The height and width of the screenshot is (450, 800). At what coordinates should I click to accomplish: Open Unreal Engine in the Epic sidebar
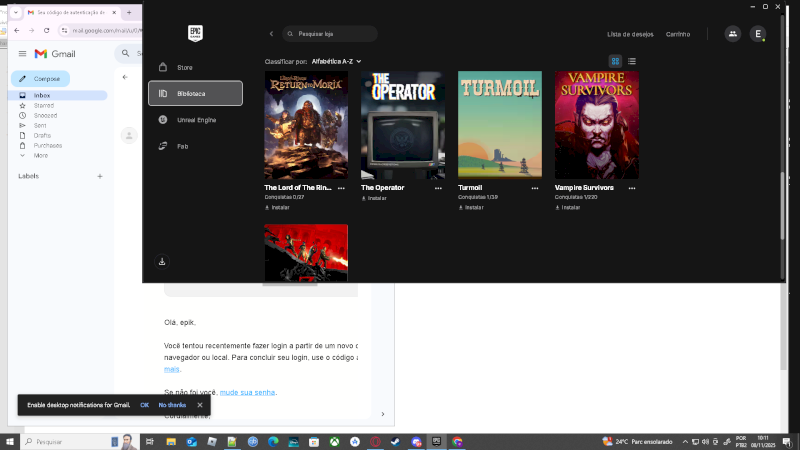195,119
